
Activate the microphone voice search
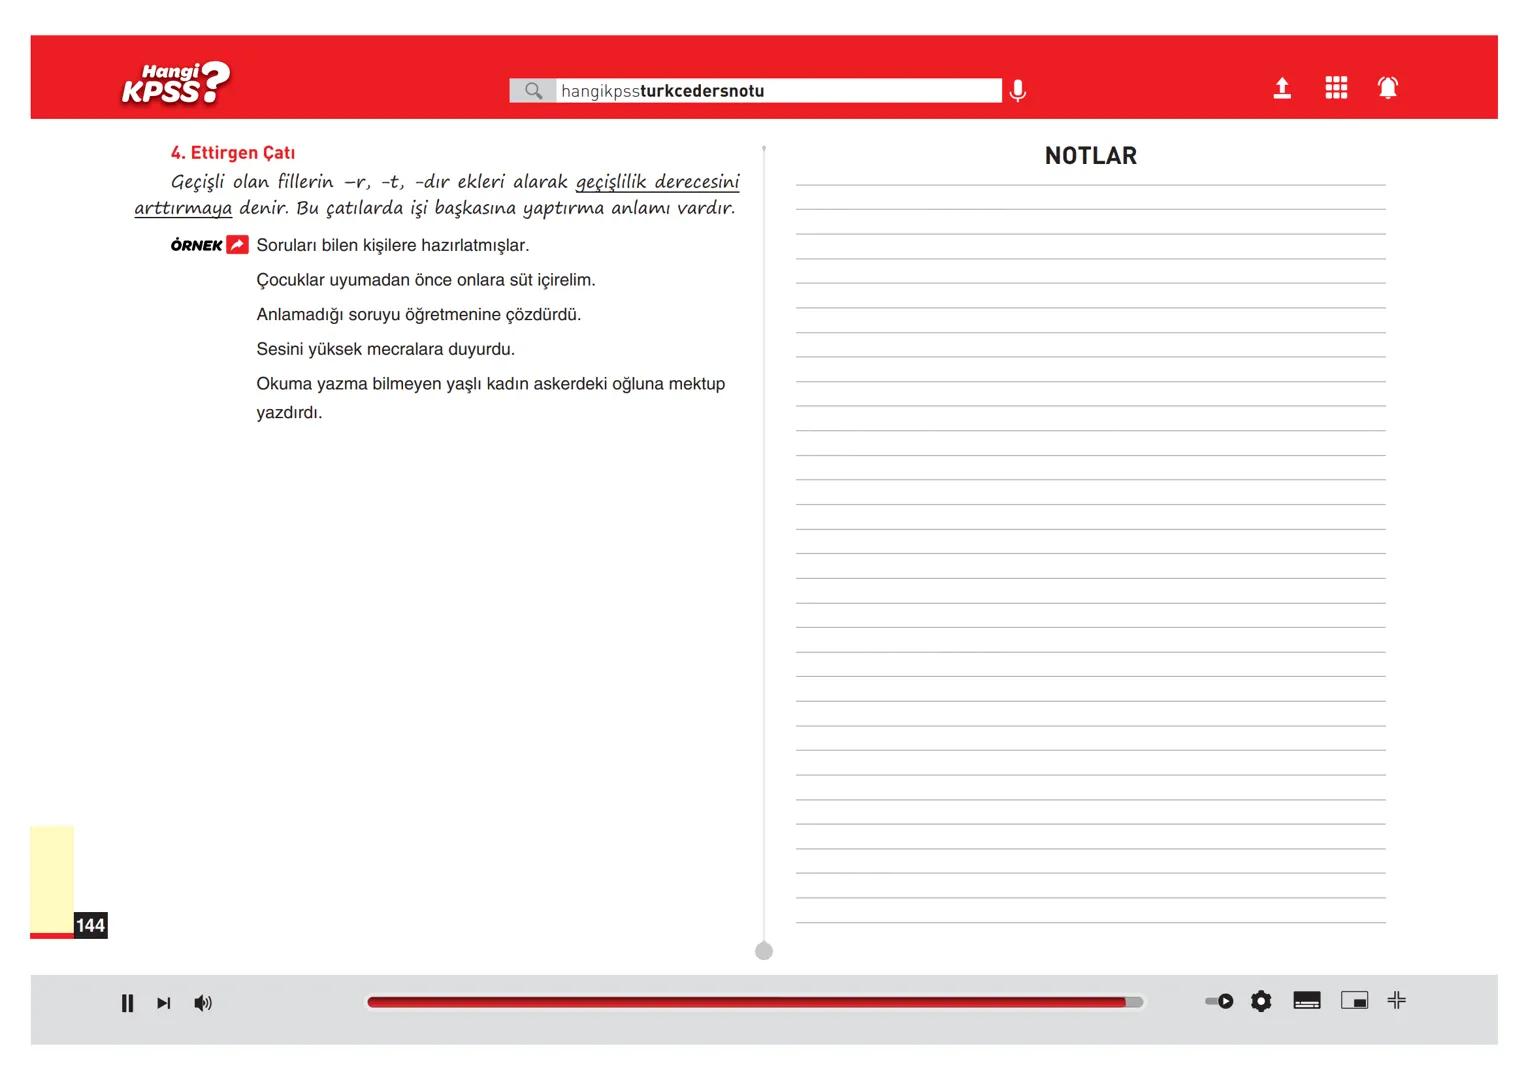click(1017, 91)
